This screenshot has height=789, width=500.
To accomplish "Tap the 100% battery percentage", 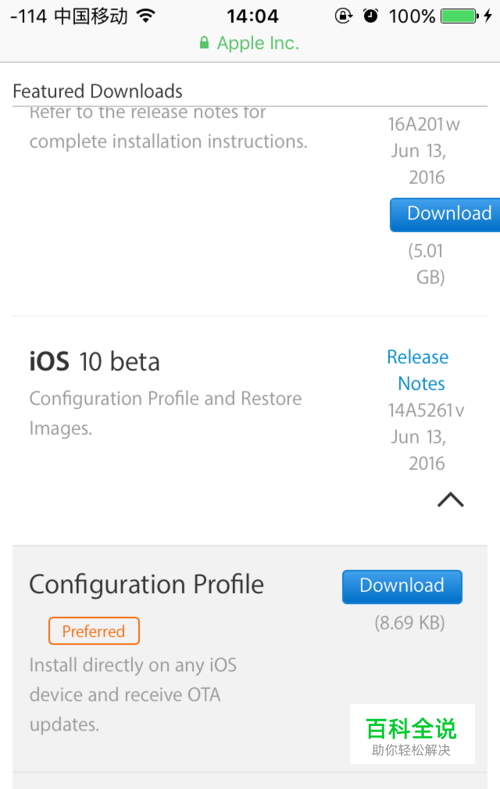I will [x=412, y=16].
